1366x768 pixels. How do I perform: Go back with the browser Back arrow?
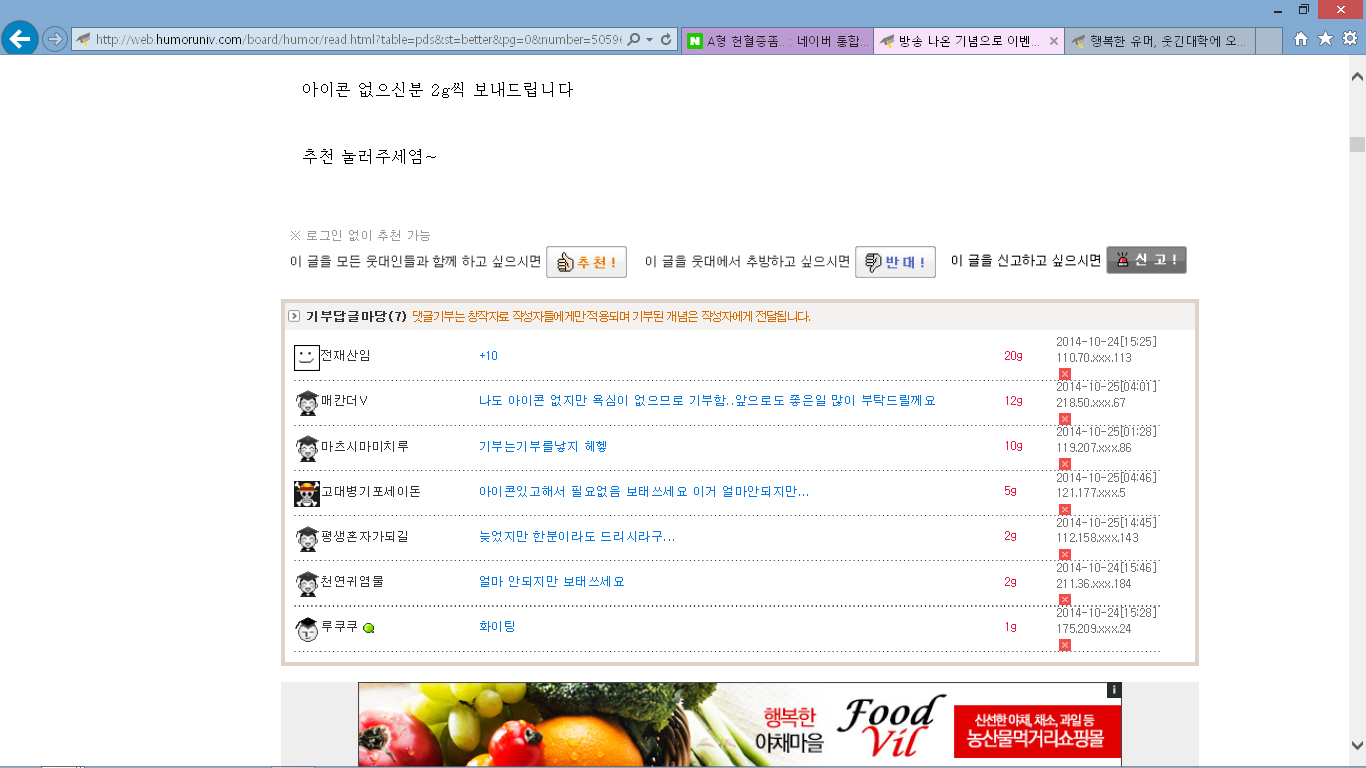pyautogui.click(x=19, y=39)
